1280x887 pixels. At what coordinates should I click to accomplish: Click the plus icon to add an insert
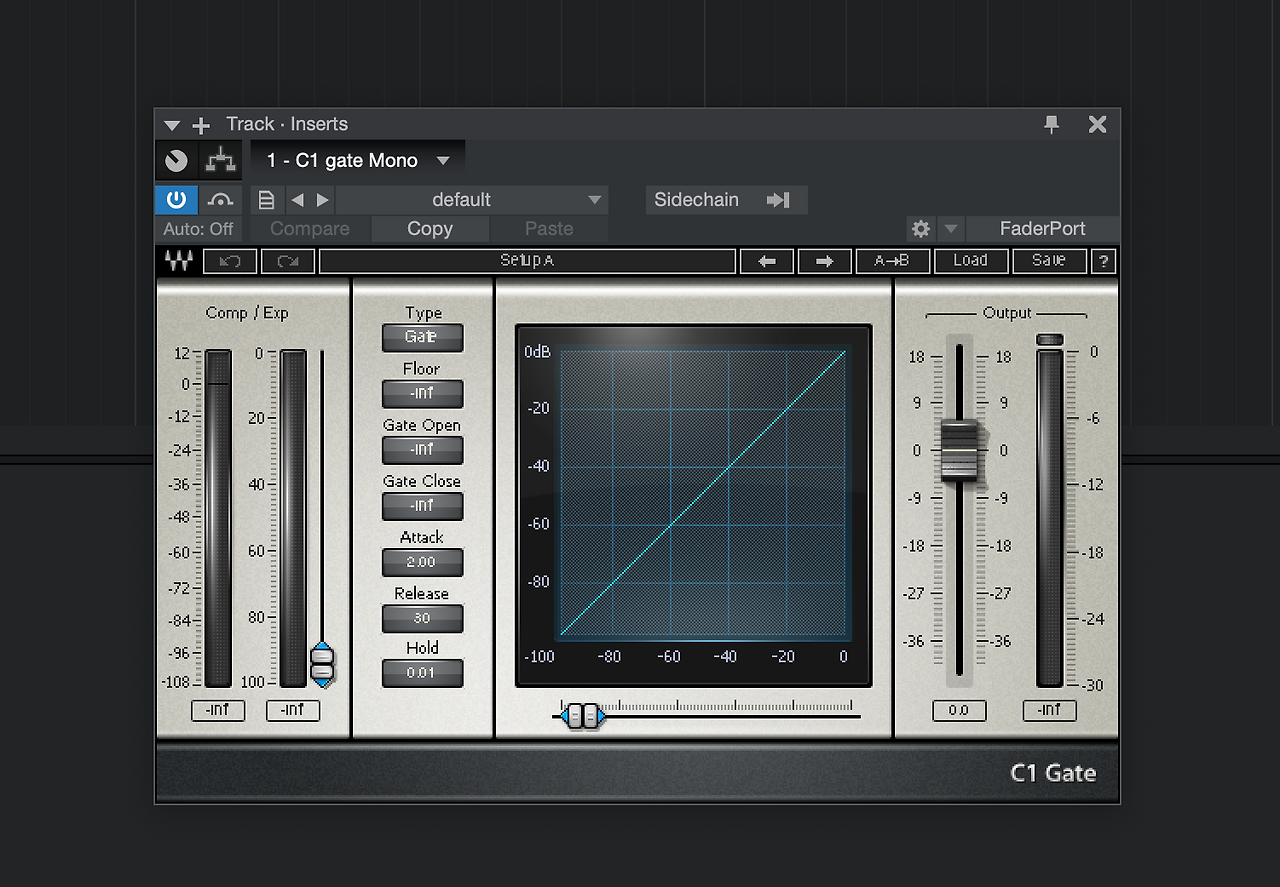coord(201,125)
